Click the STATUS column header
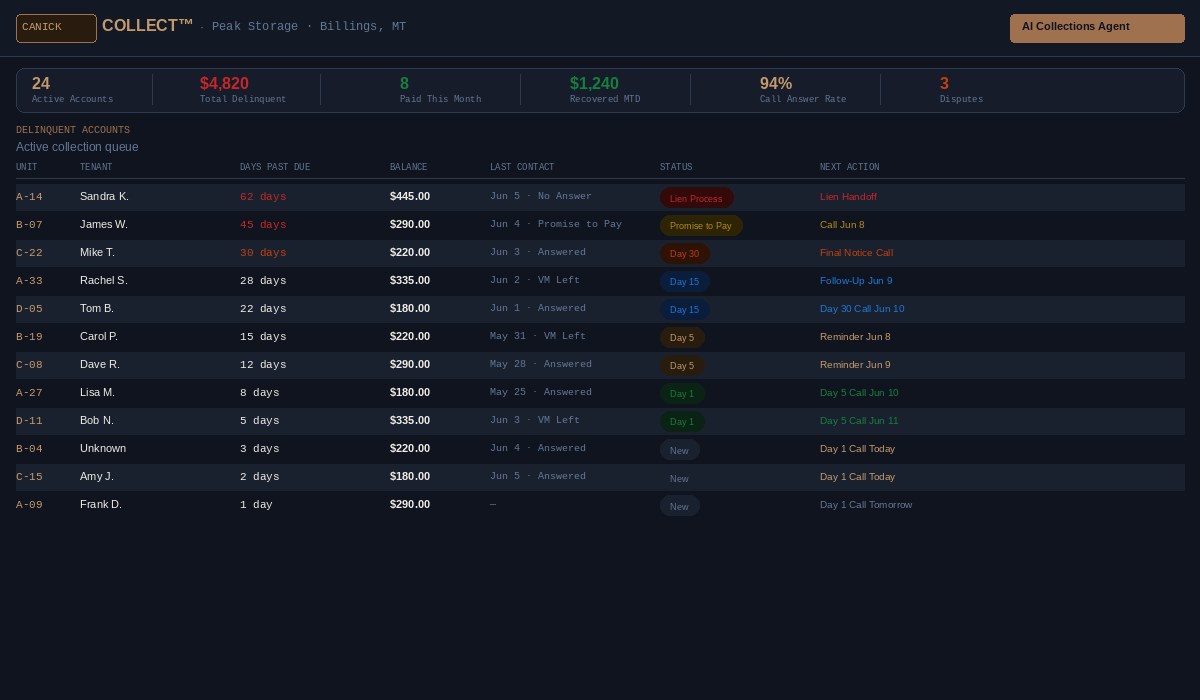 [x=676, y=167]
